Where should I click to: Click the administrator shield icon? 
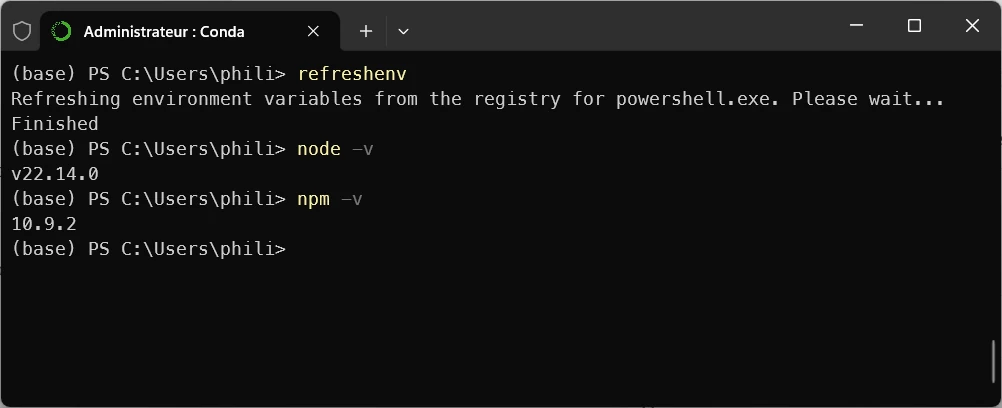22,31
